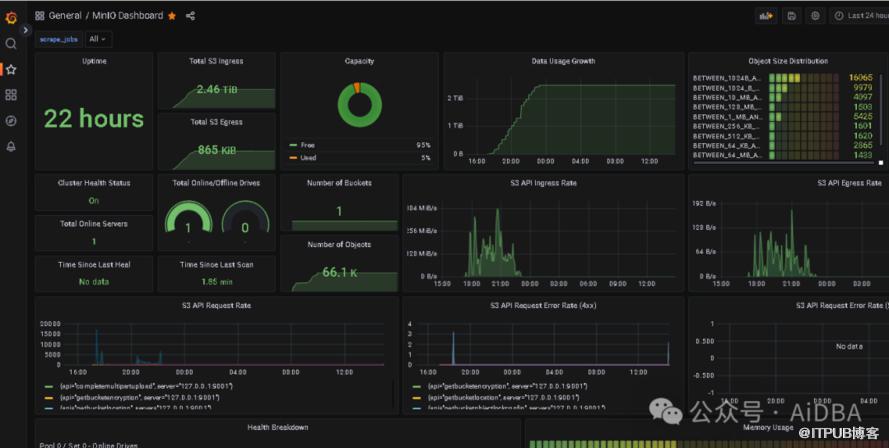Open the Dashboards grid icon in sidebar

pyautogui.click(x=11, y=95)
